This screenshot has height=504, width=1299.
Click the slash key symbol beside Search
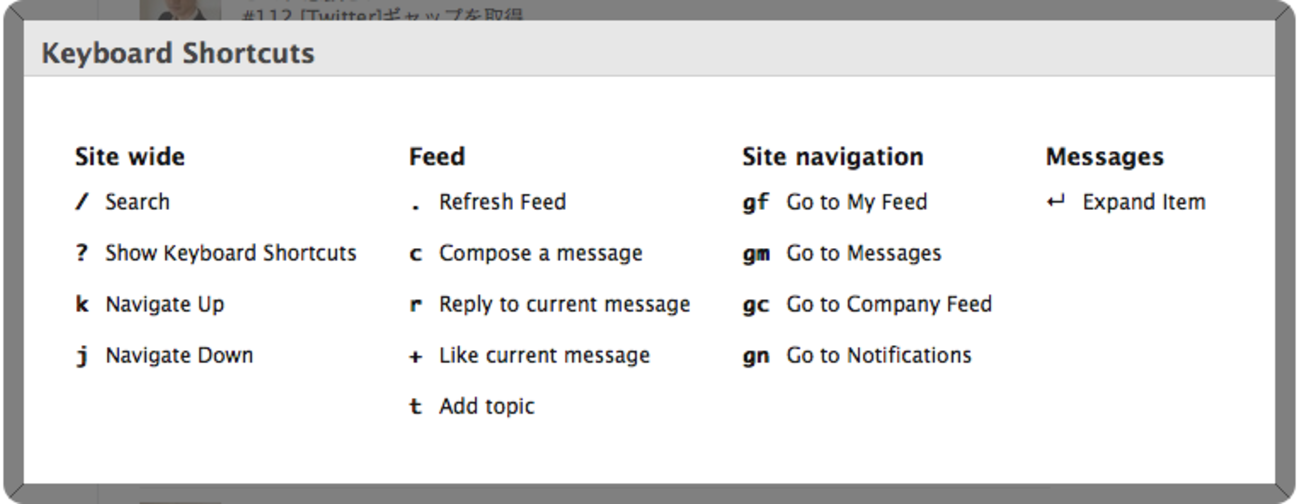pos(82,203)
